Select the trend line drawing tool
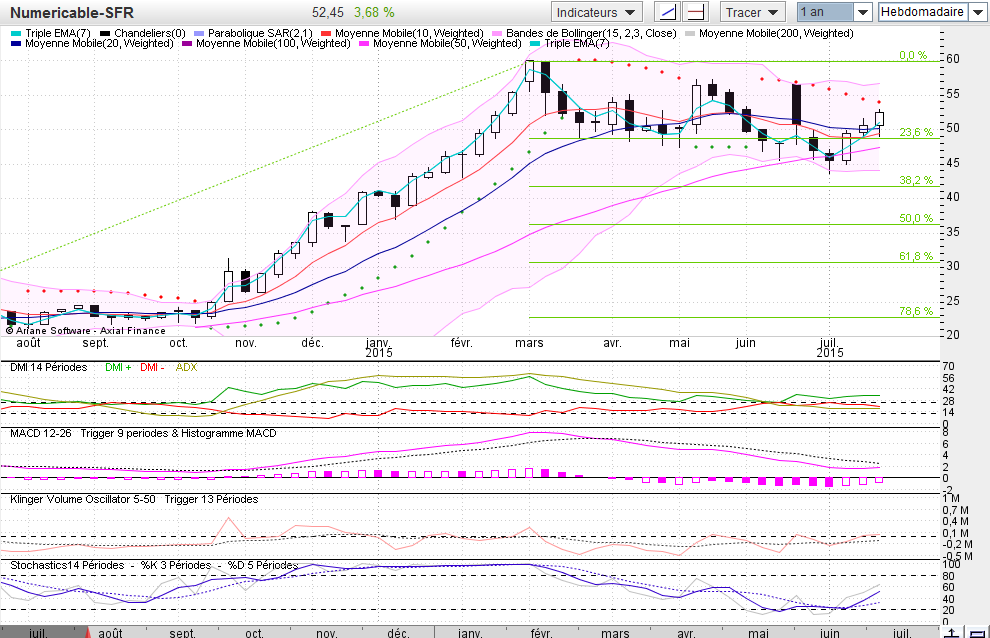Screen dimensions: 990x638 pos(667,12)
